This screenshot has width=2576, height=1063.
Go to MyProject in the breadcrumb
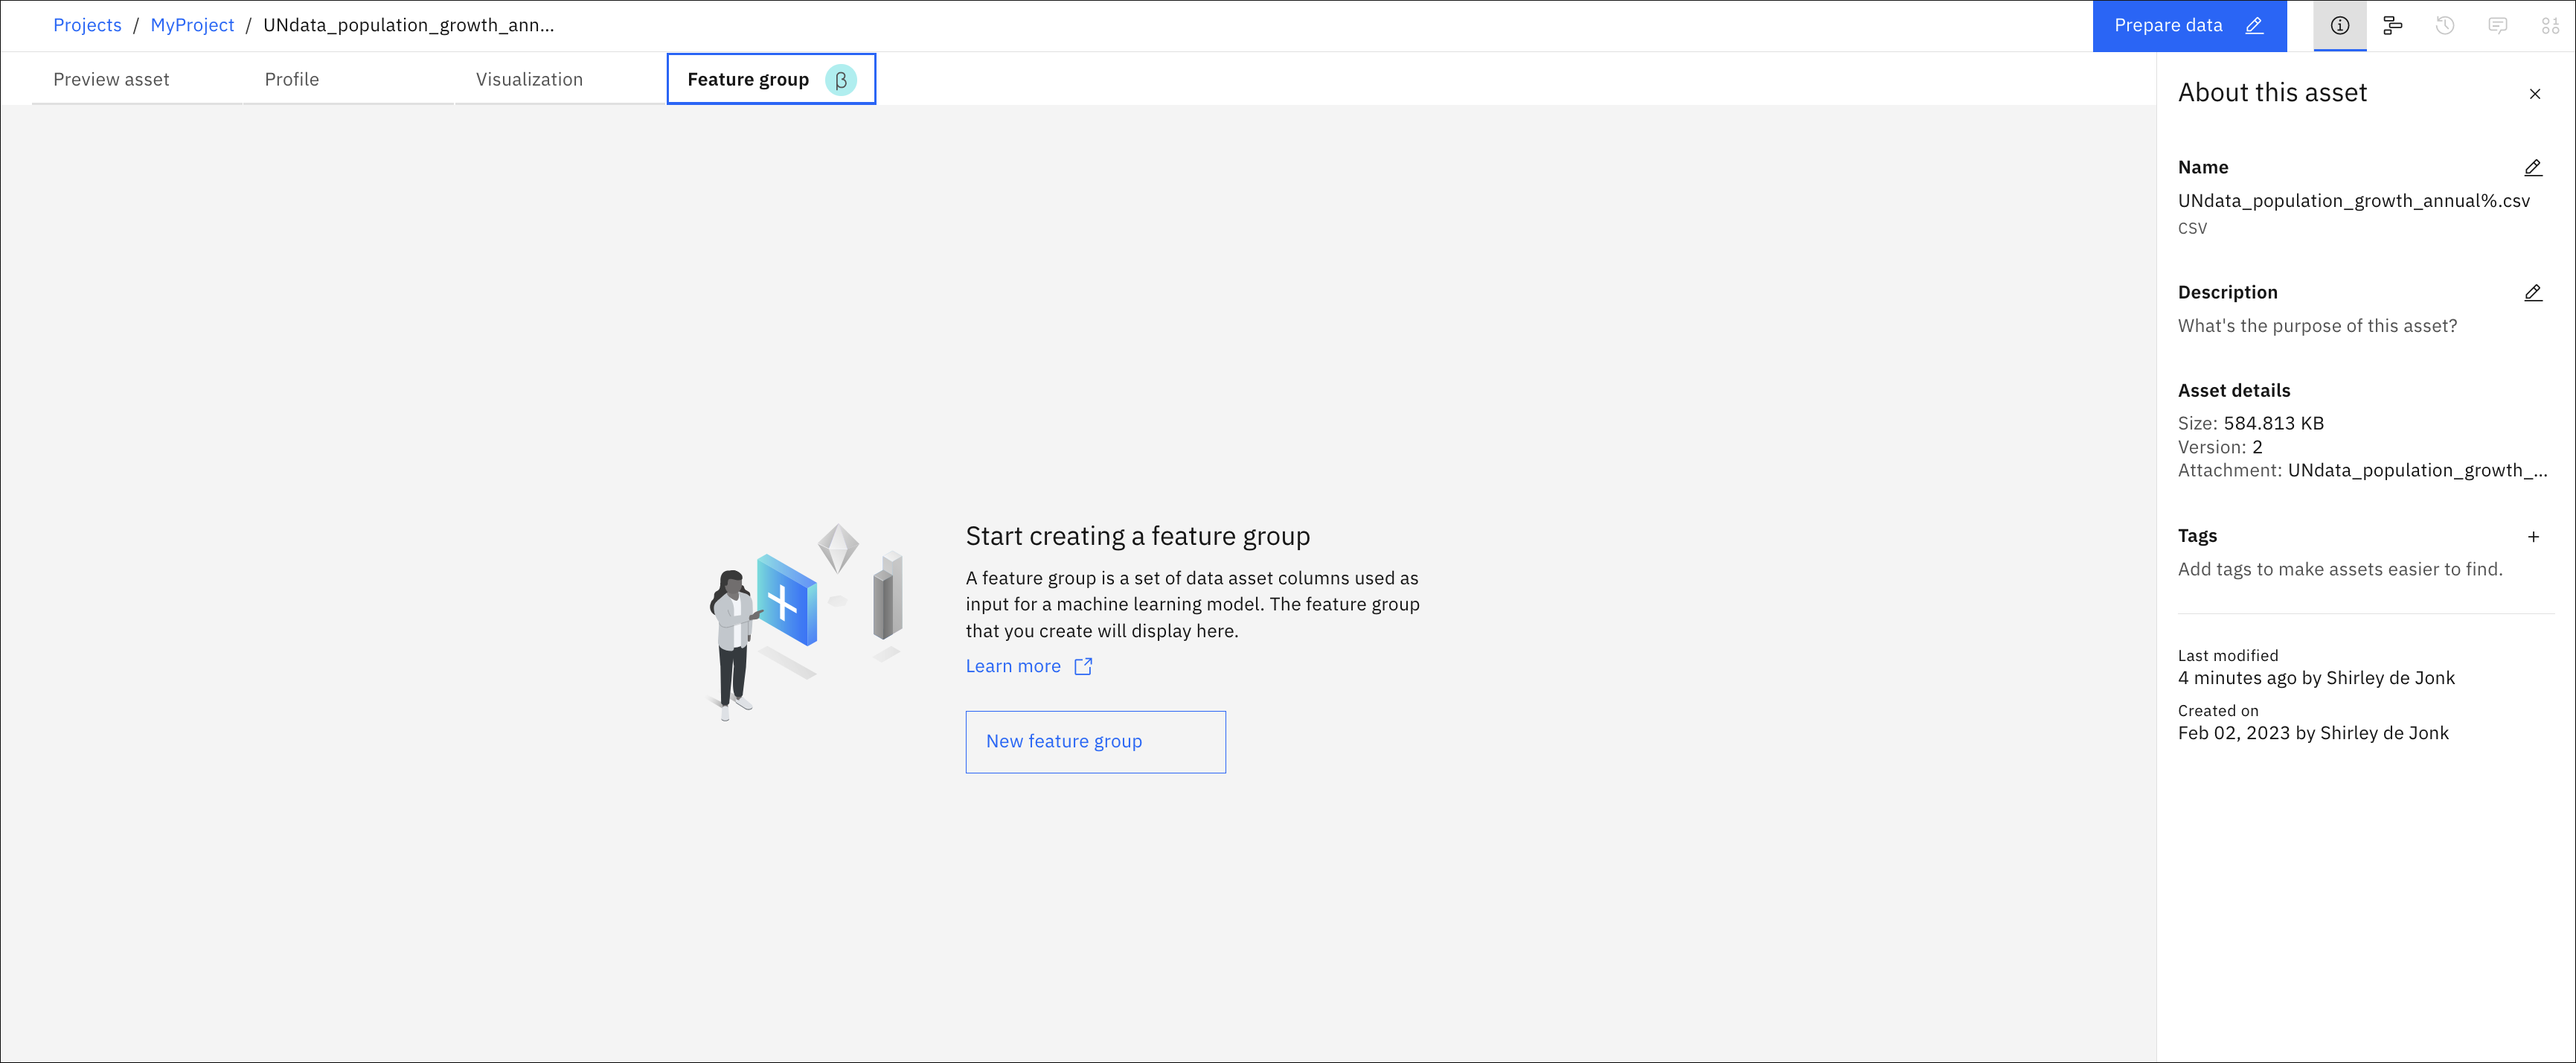pyautogui.click(x=192, y=25)
